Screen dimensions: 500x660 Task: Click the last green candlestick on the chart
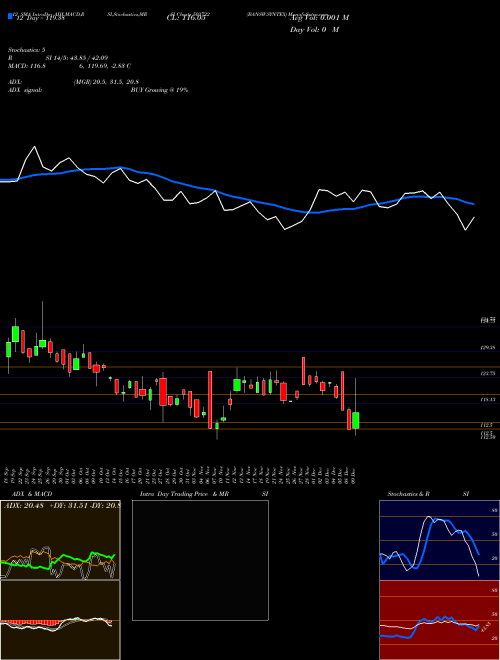click(356, 420)
